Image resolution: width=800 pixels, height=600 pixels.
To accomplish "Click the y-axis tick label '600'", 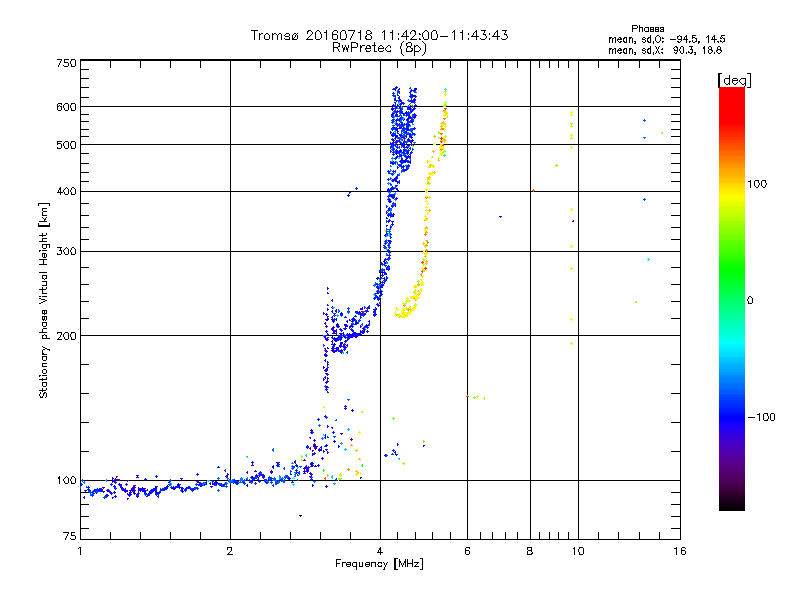I will point(66,107).
